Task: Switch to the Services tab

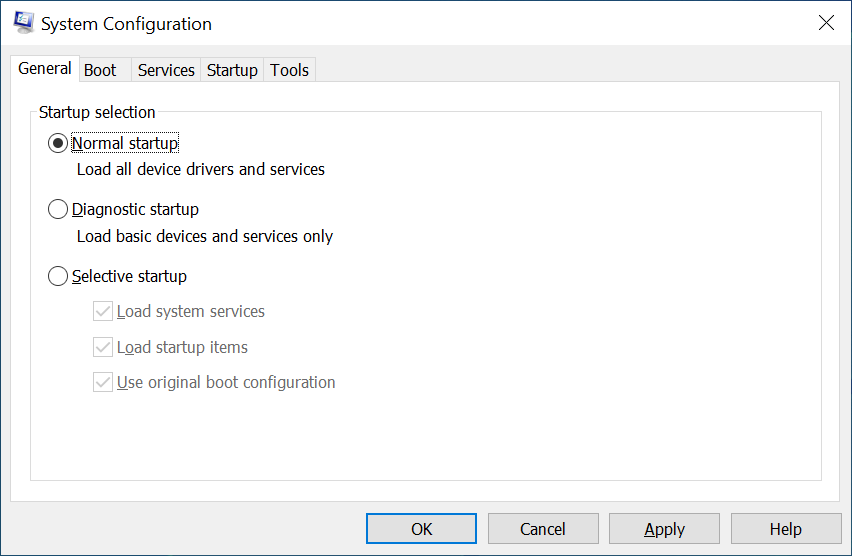Action: [166, 70]
